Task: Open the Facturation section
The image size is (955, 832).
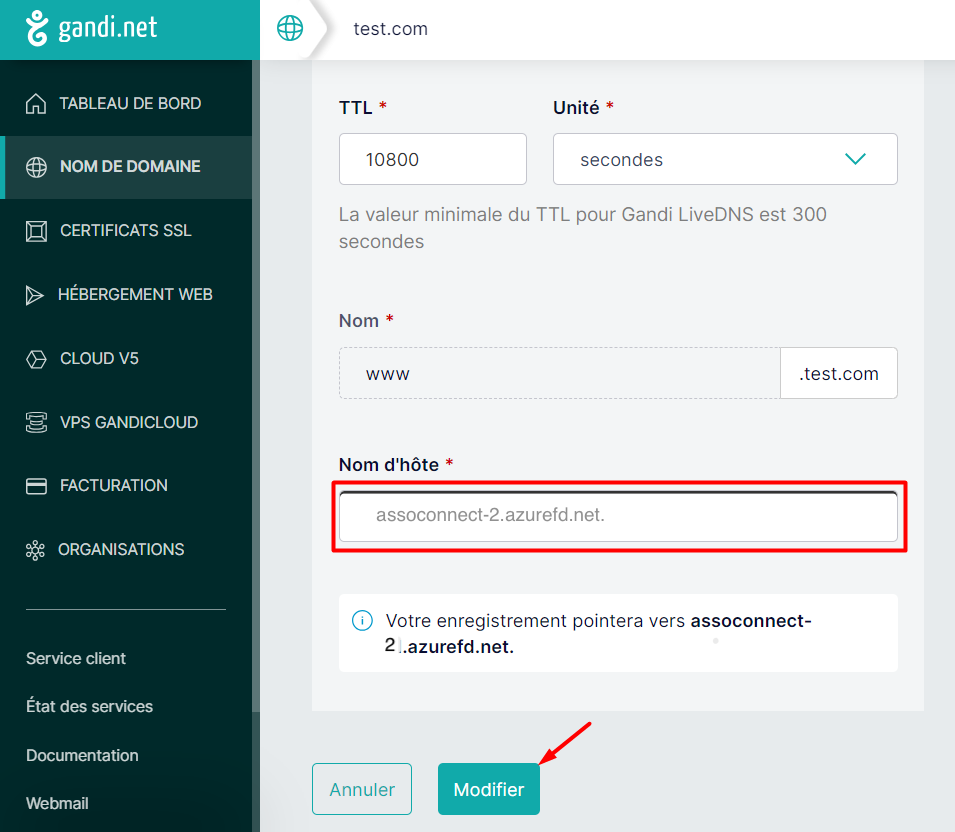Action: click(126, 485)
